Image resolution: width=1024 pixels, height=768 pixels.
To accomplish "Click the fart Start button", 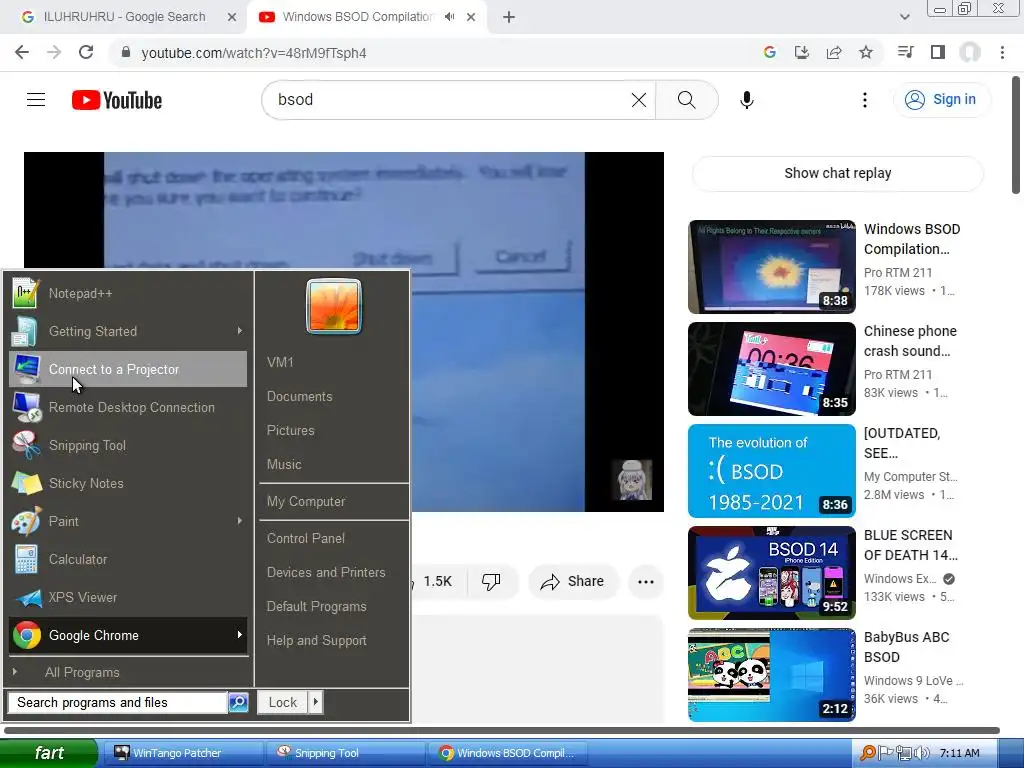I will pyautogui.click(x=49, y=753).
